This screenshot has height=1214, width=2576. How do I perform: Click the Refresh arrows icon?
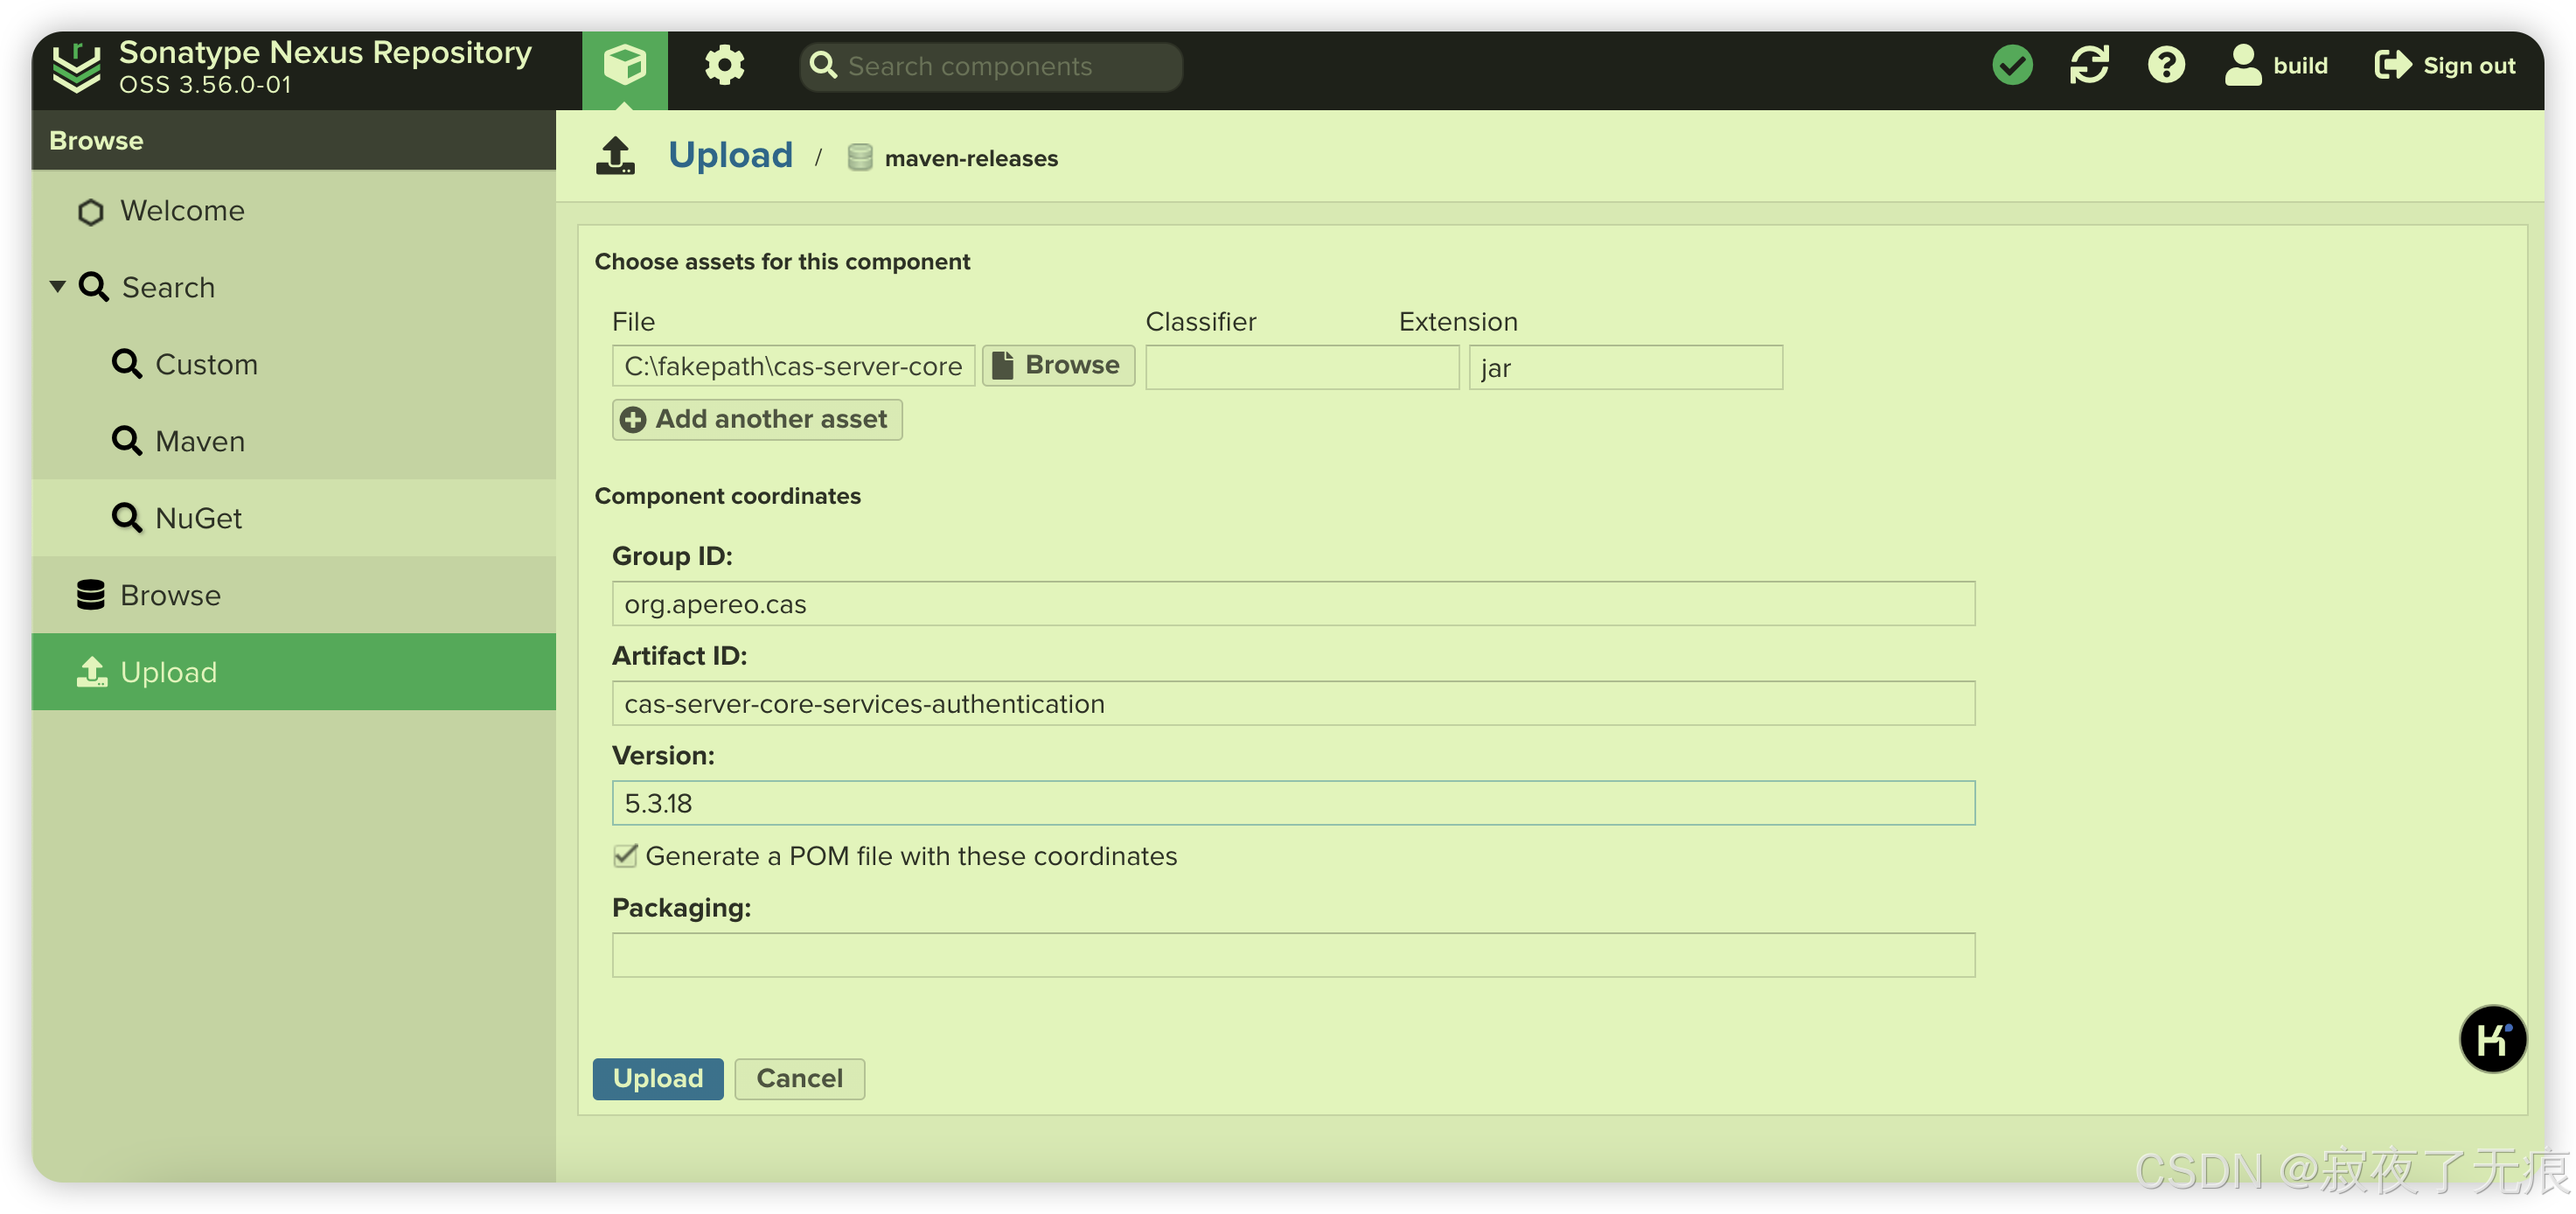click(2089, 66)
